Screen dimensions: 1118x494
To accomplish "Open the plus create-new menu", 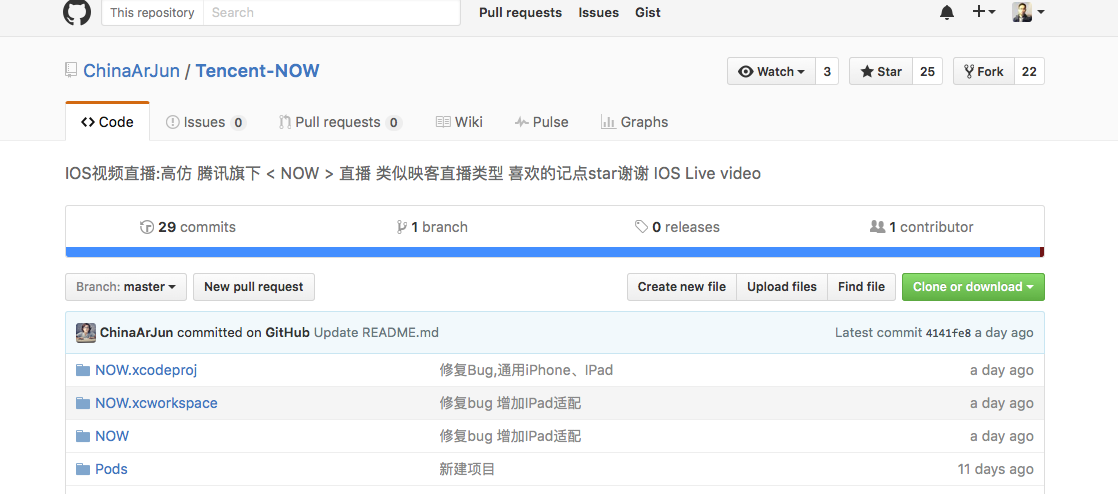I will (984, 12).
